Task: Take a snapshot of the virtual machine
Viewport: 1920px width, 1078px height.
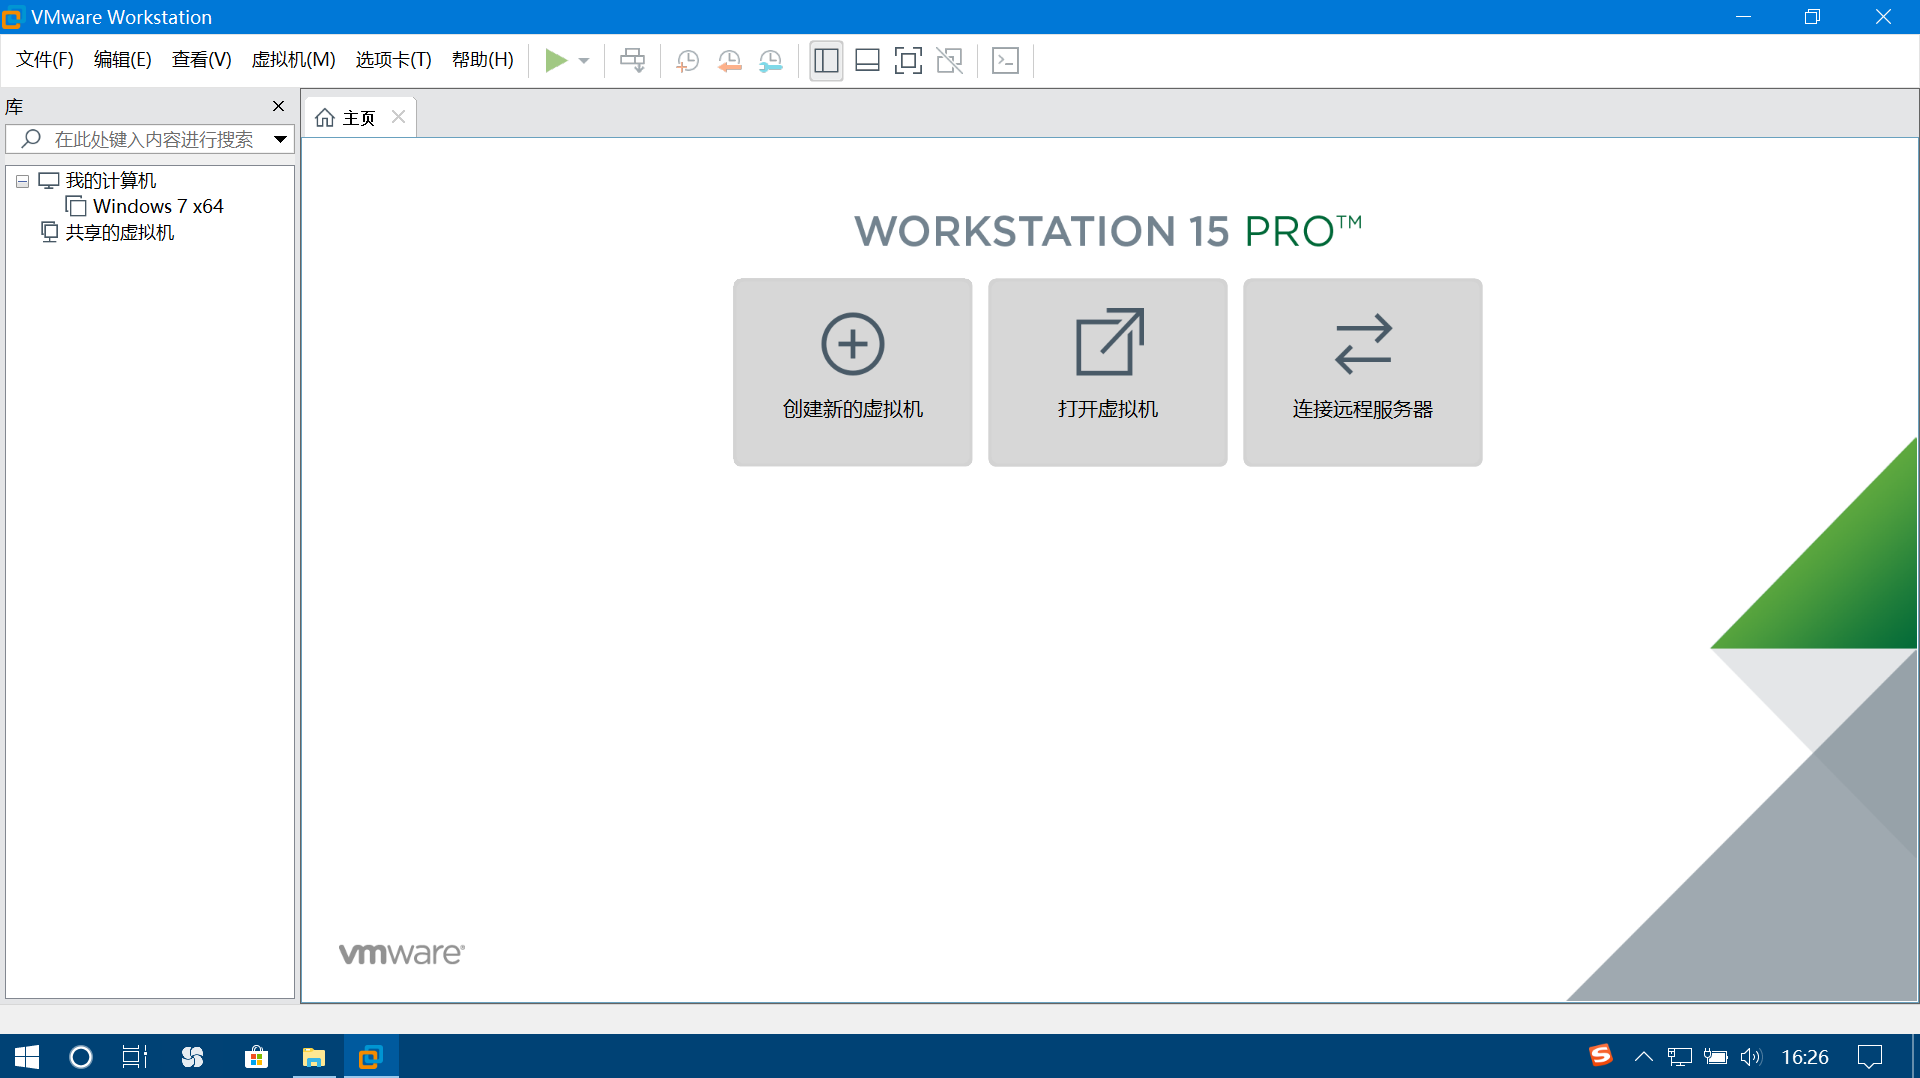Action: pos(687,61)
